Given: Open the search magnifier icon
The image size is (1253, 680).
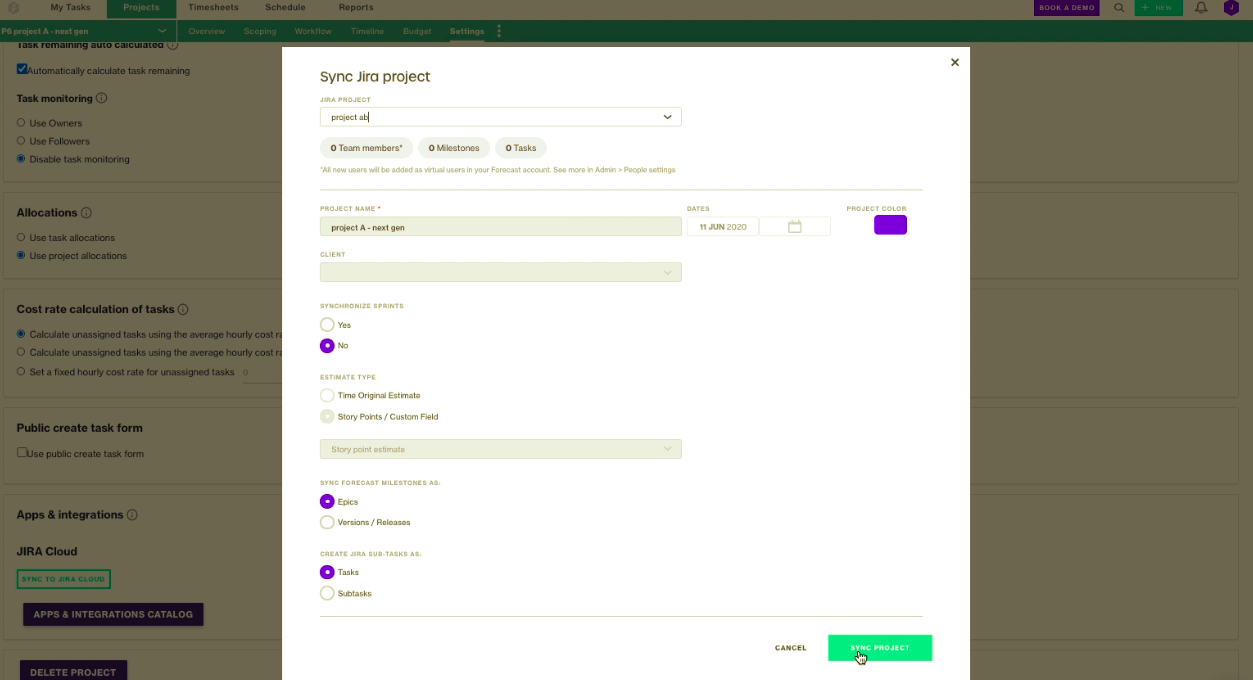Looking at the screenshot, I should [1118, 8].
